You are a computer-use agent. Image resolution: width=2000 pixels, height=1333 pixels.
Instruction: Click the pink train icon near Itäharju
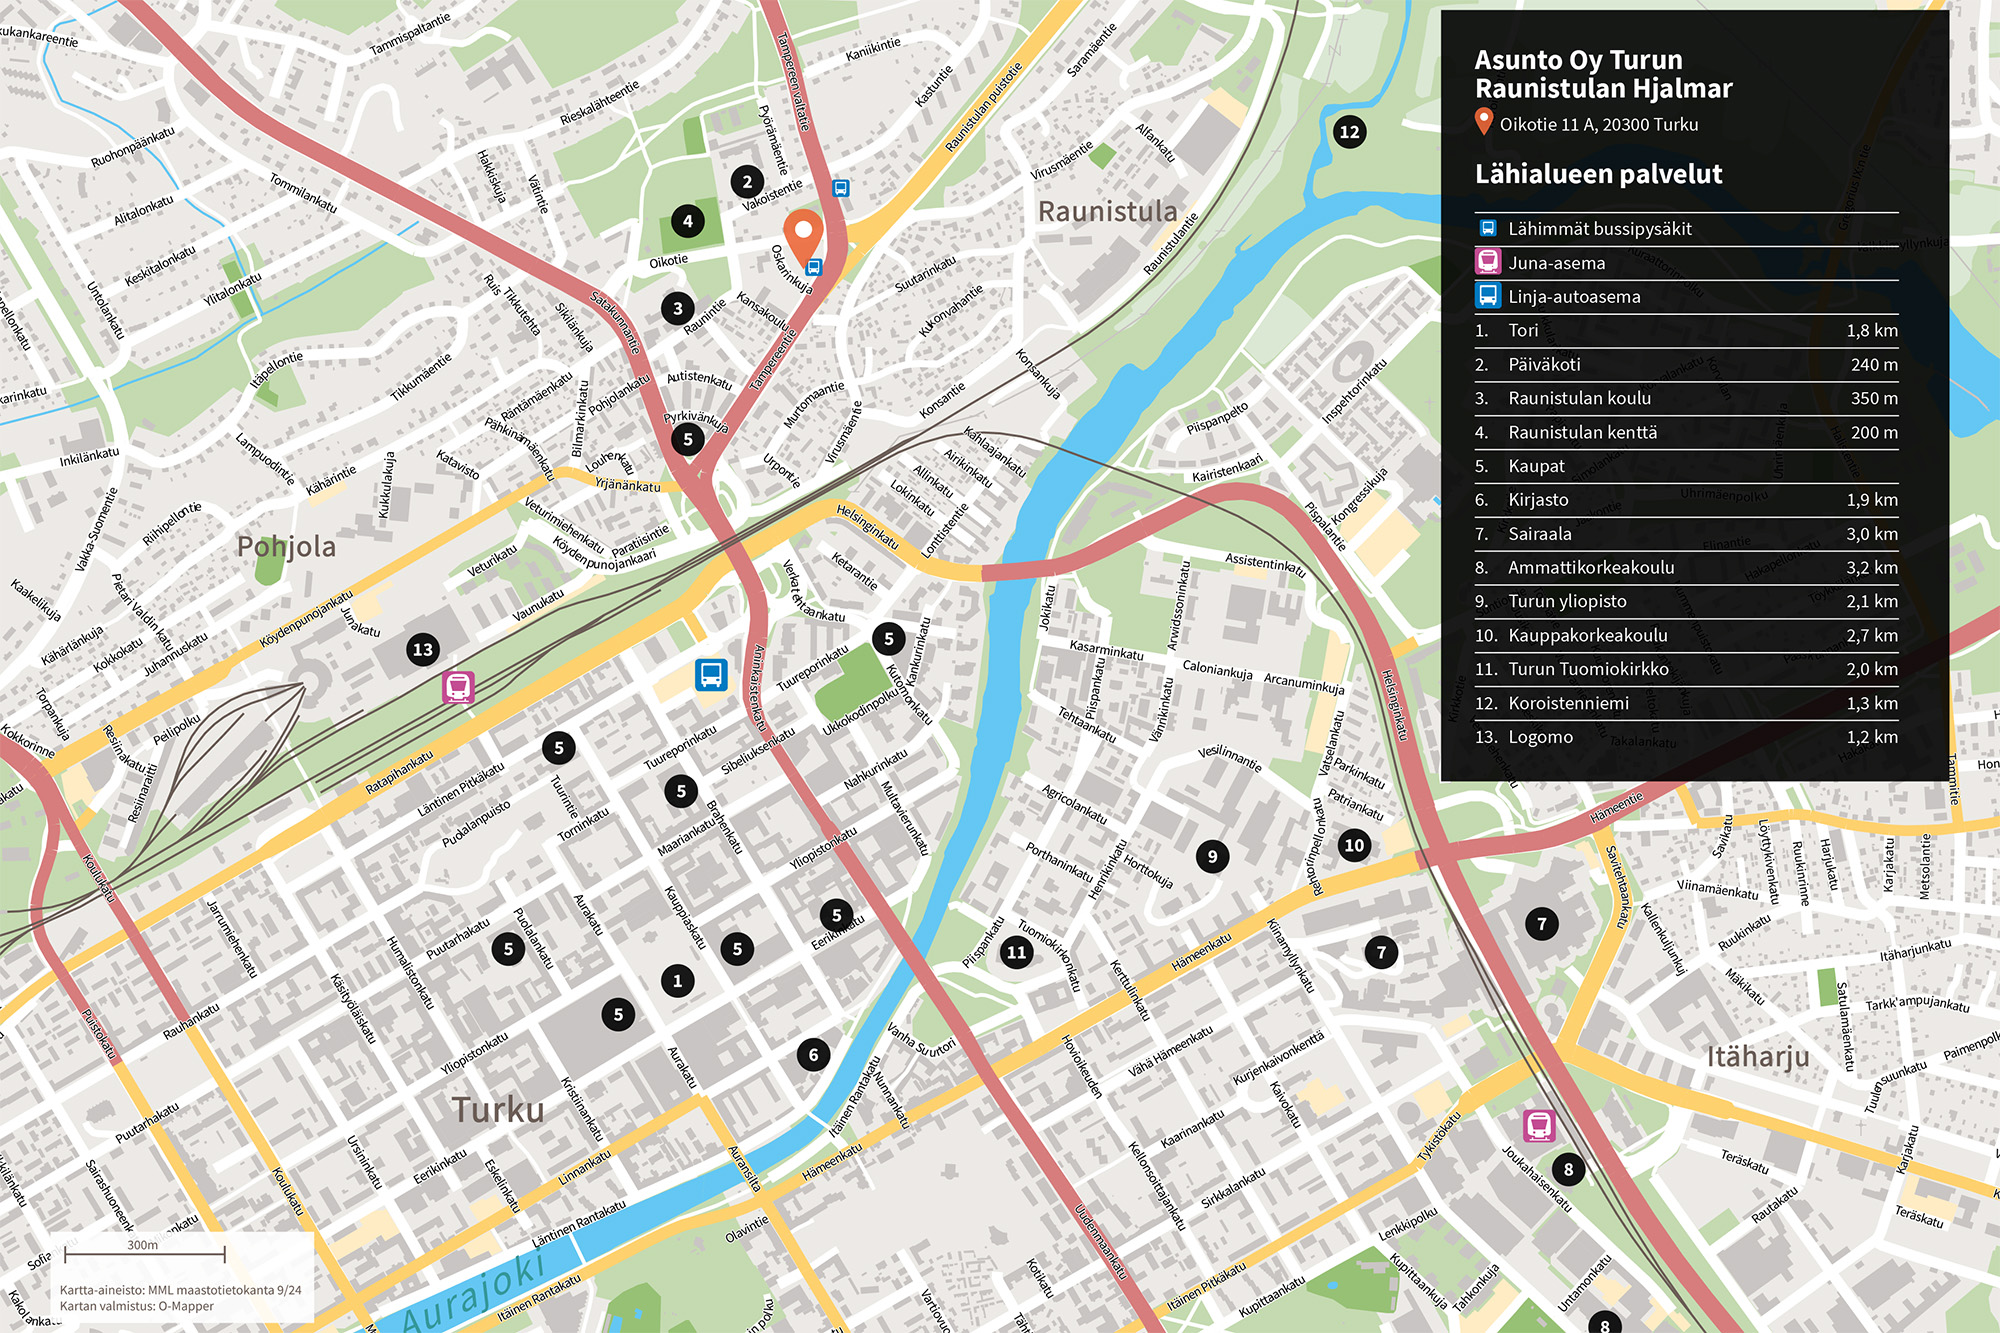[1539, 1125]
